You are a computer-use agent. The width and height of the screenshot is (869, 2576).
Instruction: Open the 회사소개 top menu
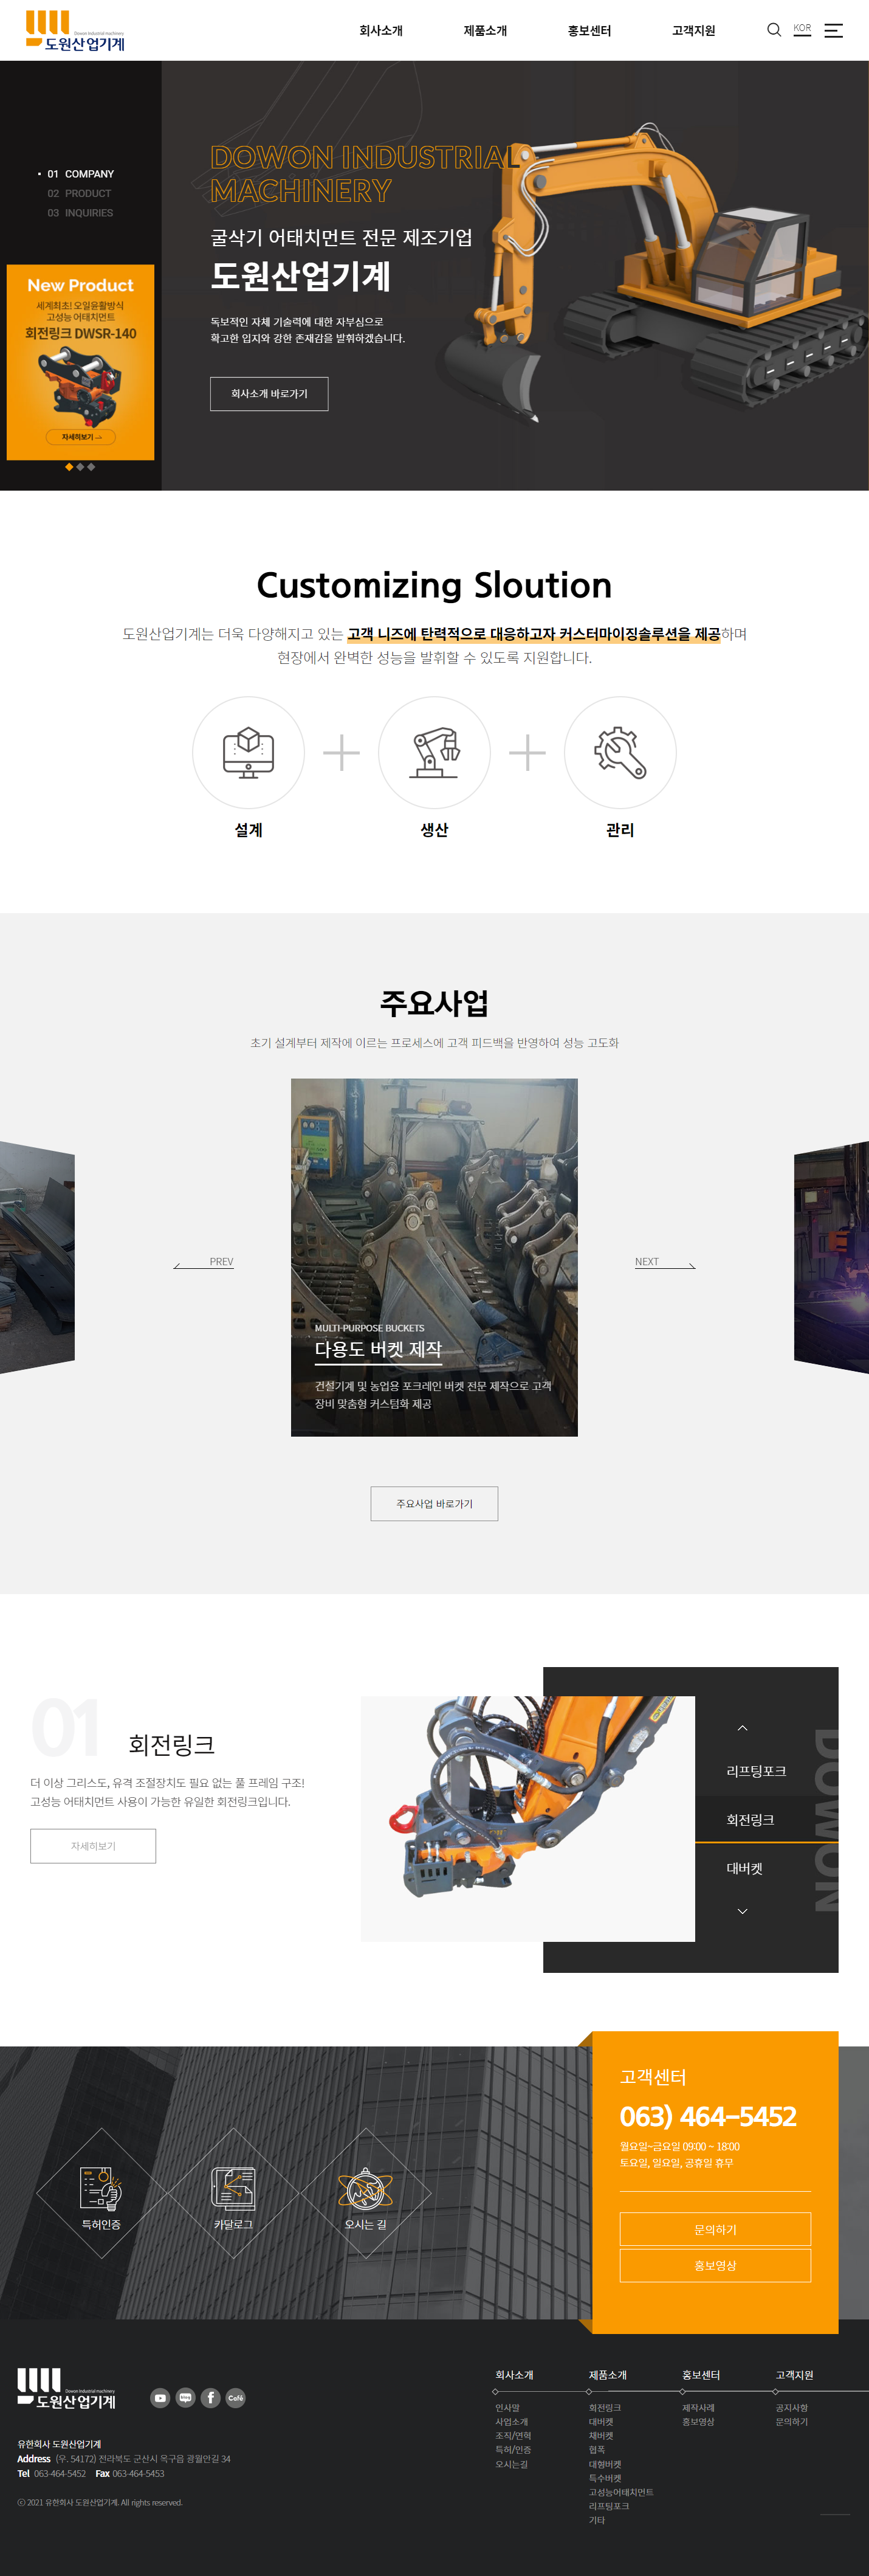pos(381,31)
